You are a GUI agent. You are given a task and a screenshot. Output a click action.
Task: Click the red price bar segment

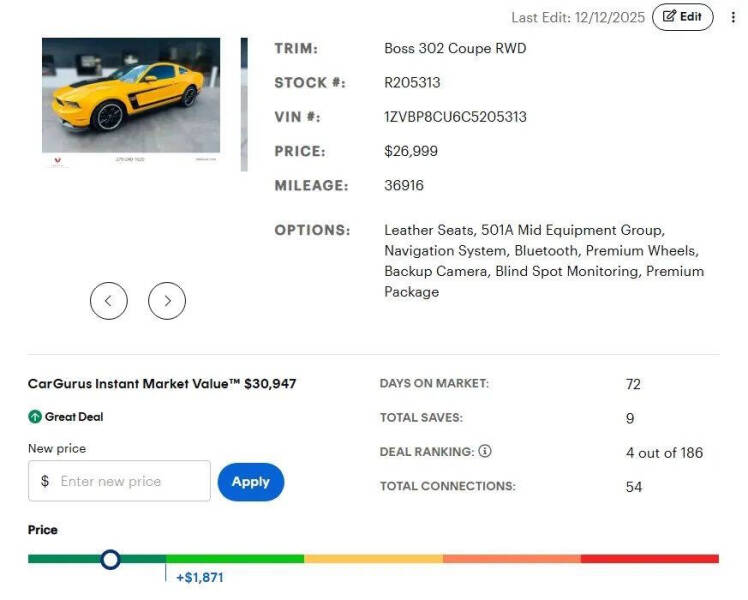click(649, 558)
